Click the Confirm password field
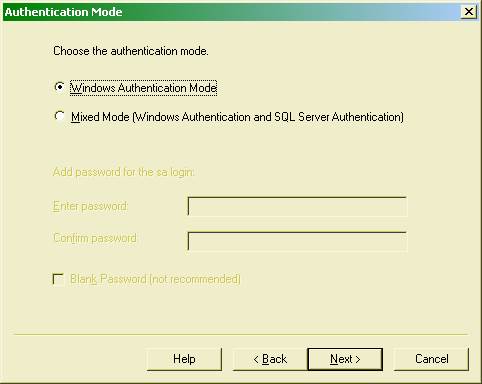 (x=297, y=241)
